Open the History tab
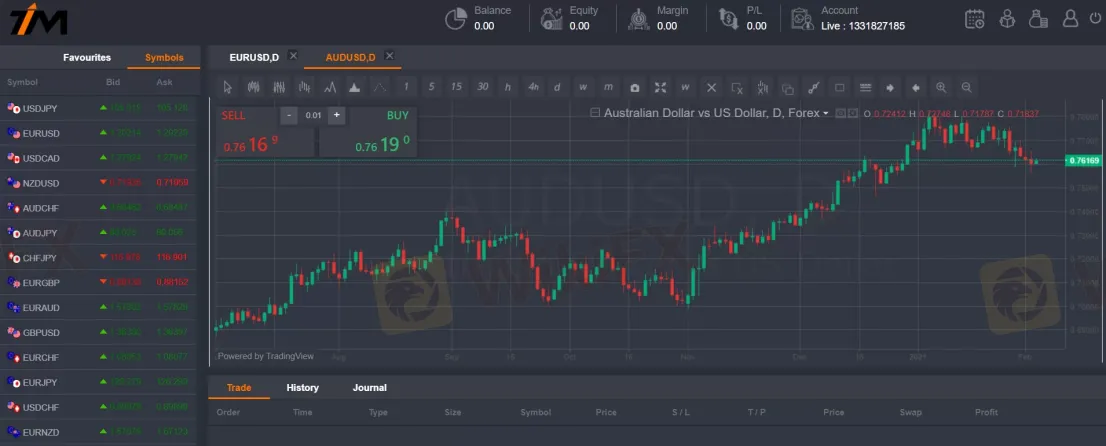Screen dimensions: 1106x446 pyautogui.click(x=303, y=387)
